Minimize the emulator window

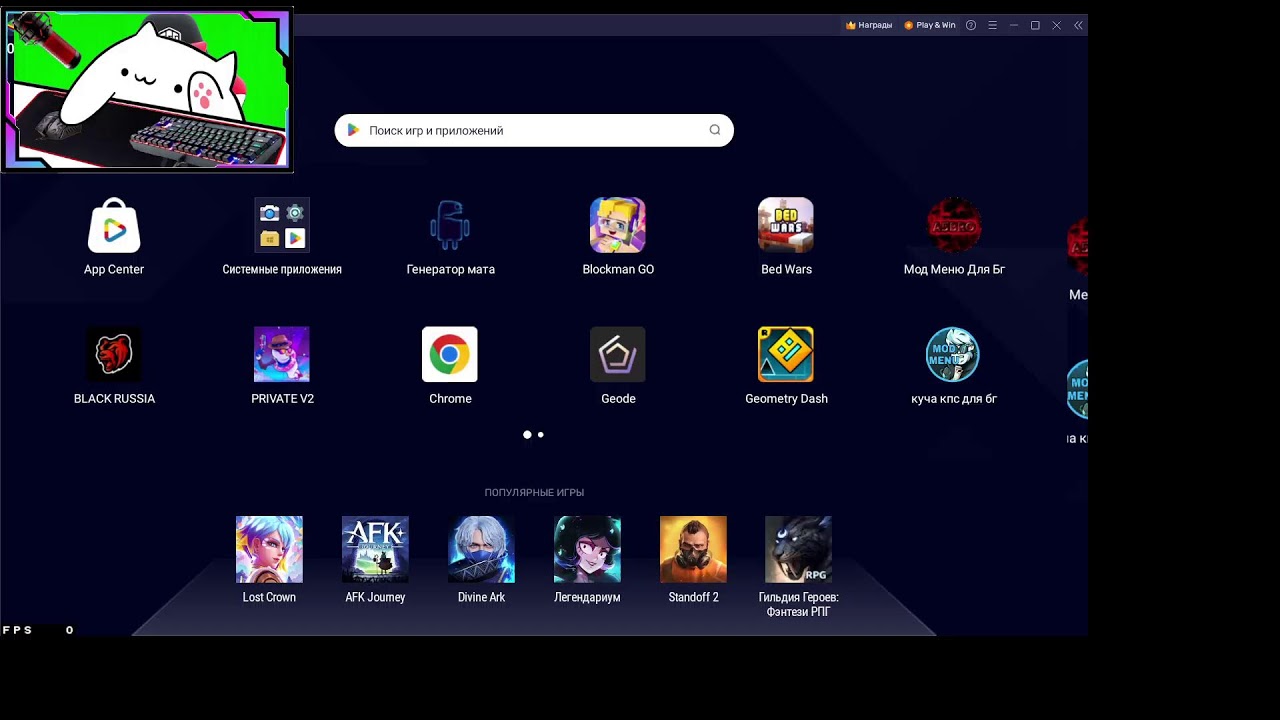click(1014, 25)
